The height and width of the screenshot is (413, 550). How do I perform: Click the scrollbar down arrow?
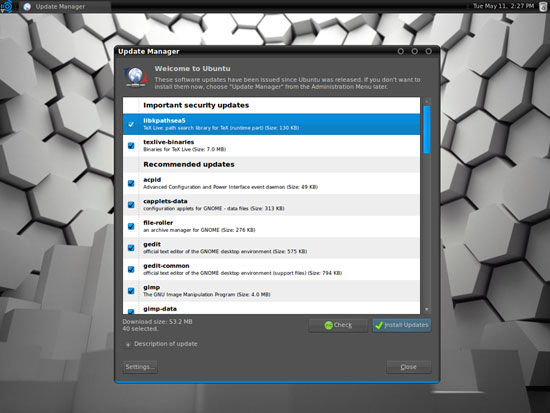[427, 309]
